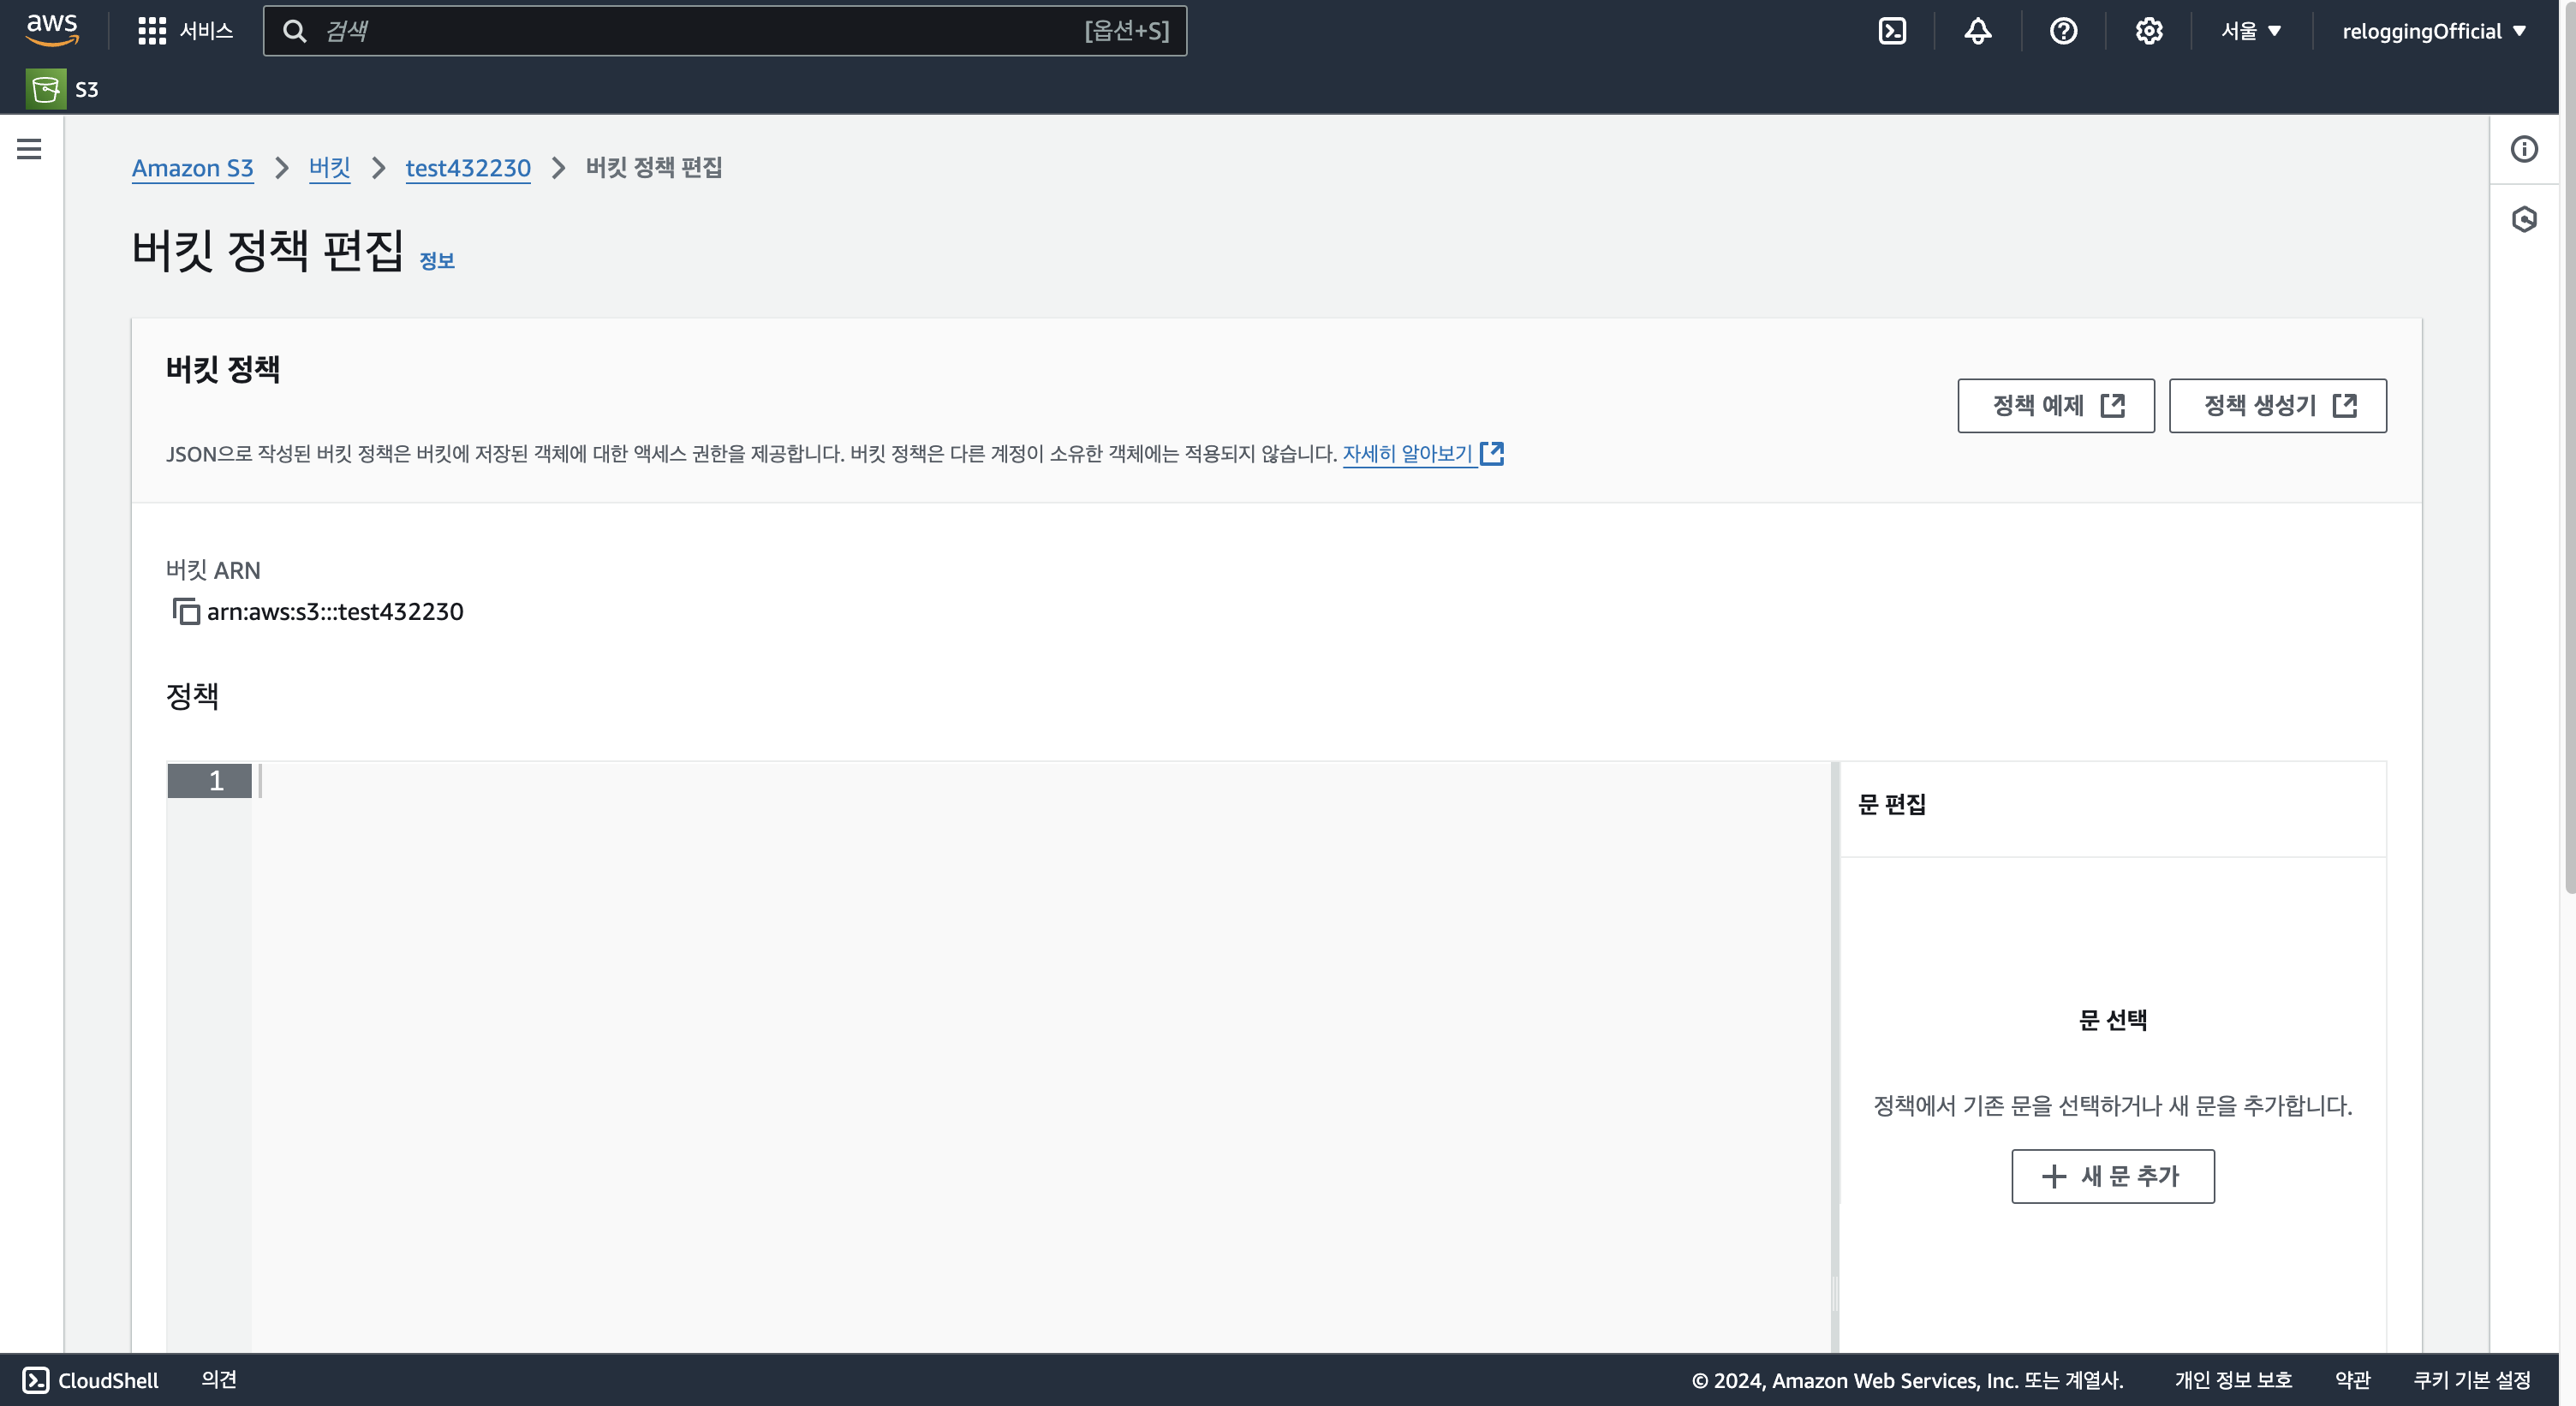Expand the 서울 region dropdown
Image resolution: width=2576 pixels, height=1406 pixels.
point(2251,31)
